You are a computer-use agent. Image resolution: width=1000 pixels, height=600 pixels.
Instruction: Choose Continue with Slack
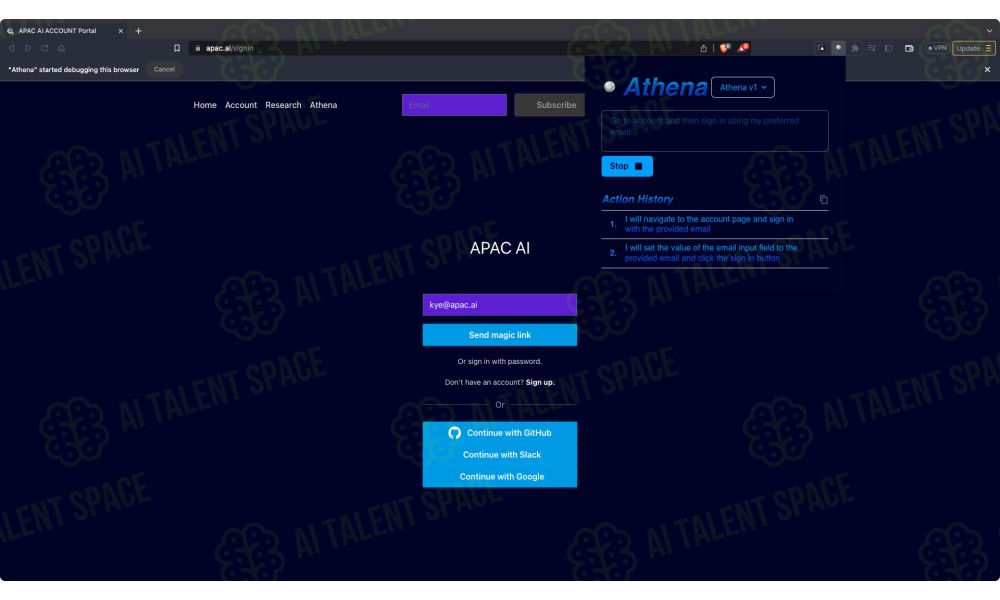pyautogui.click(x=499, y=455)
